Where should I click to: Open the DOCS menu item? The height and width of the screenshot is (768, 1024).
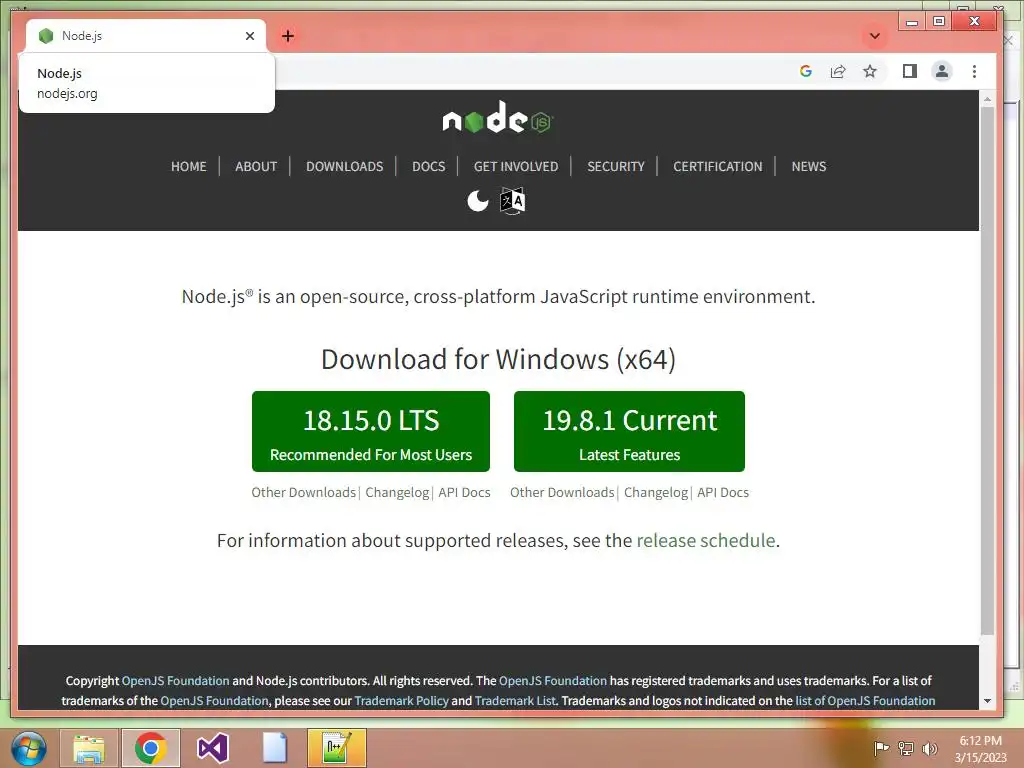[x=428, y=167]
